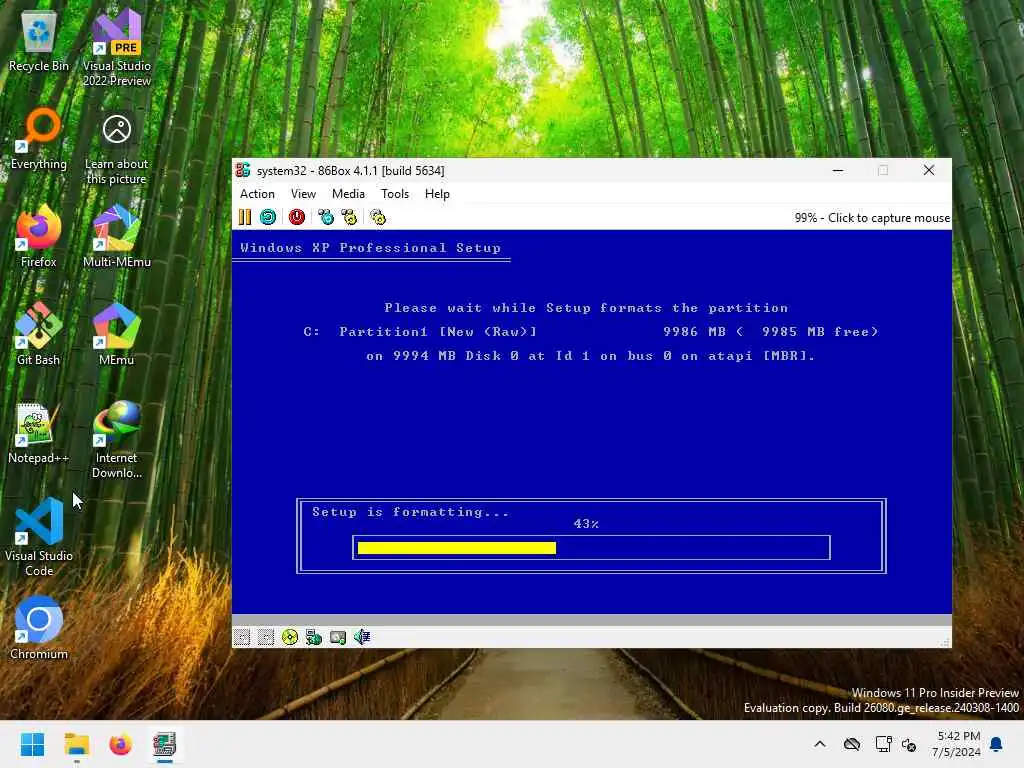
Task: Click the CD-ROM disc status bar icon
Action: coord(290,637)
